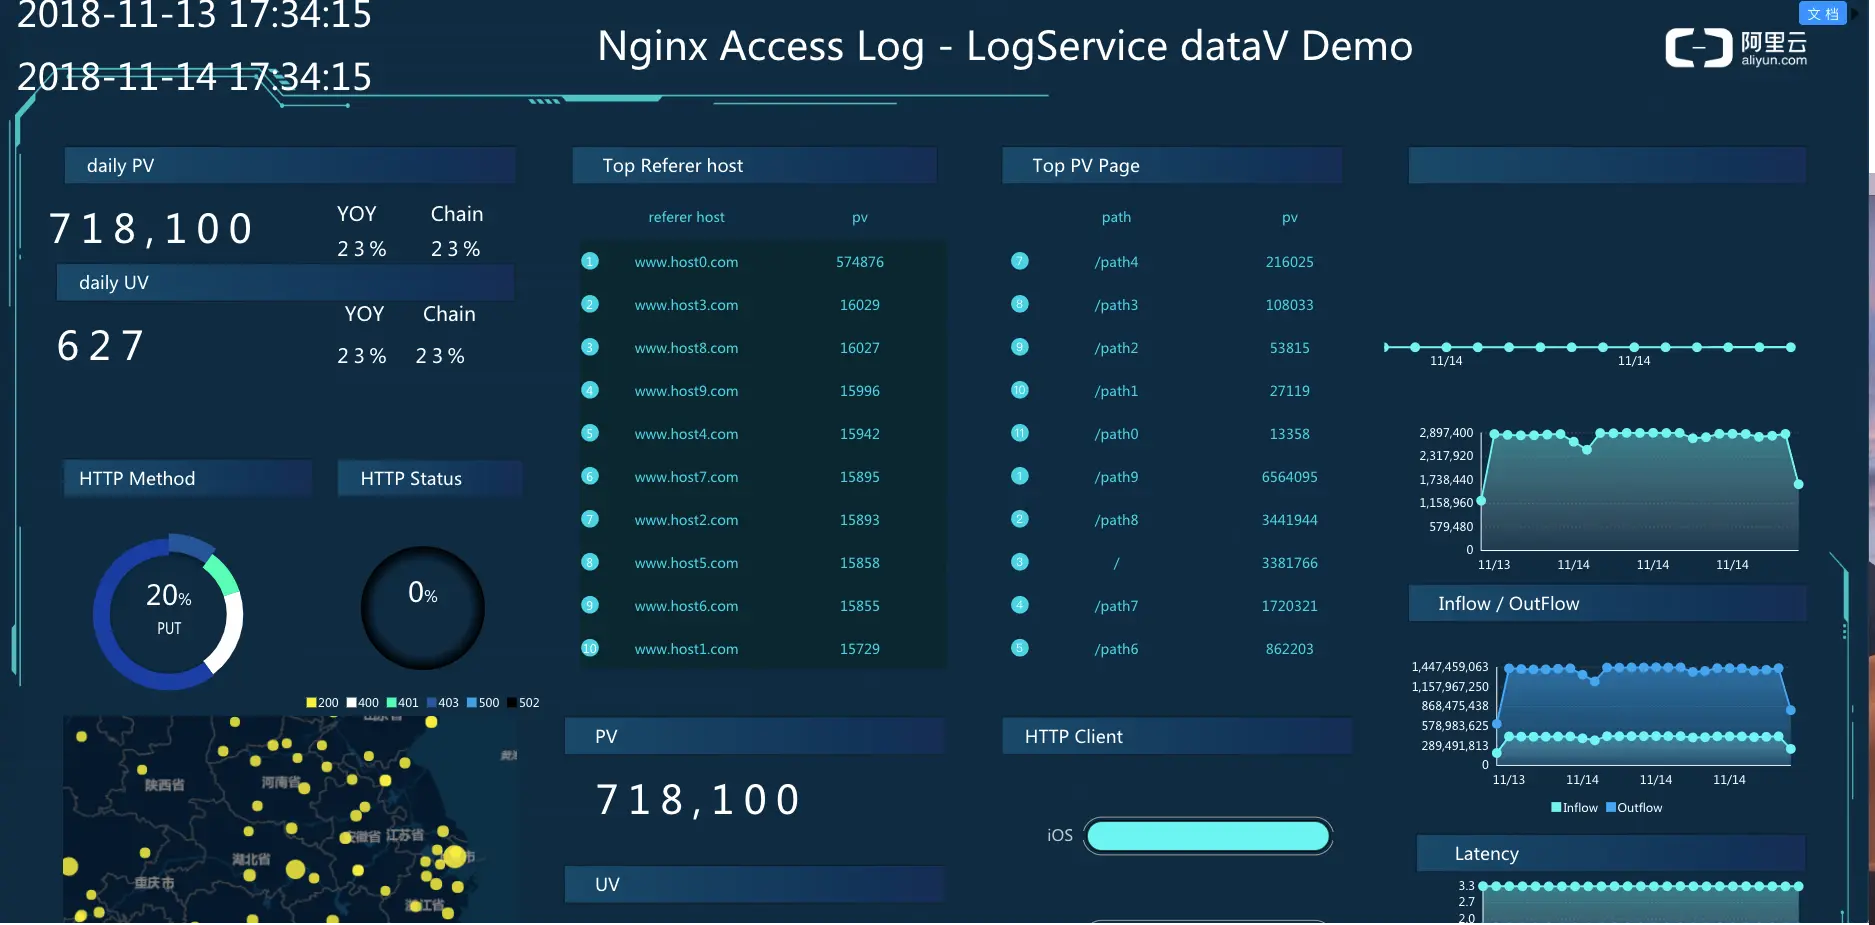Viewport: 1875px width, 925px height.
Task: Click the "Top PV Page" panel title
Action: 1086,166
